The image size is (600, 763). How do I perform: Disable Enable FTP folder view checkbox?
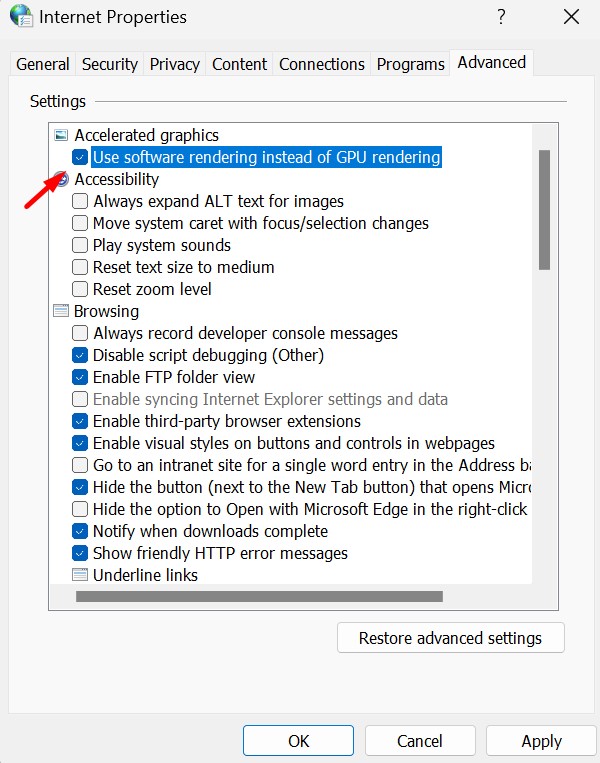point(80,377)
